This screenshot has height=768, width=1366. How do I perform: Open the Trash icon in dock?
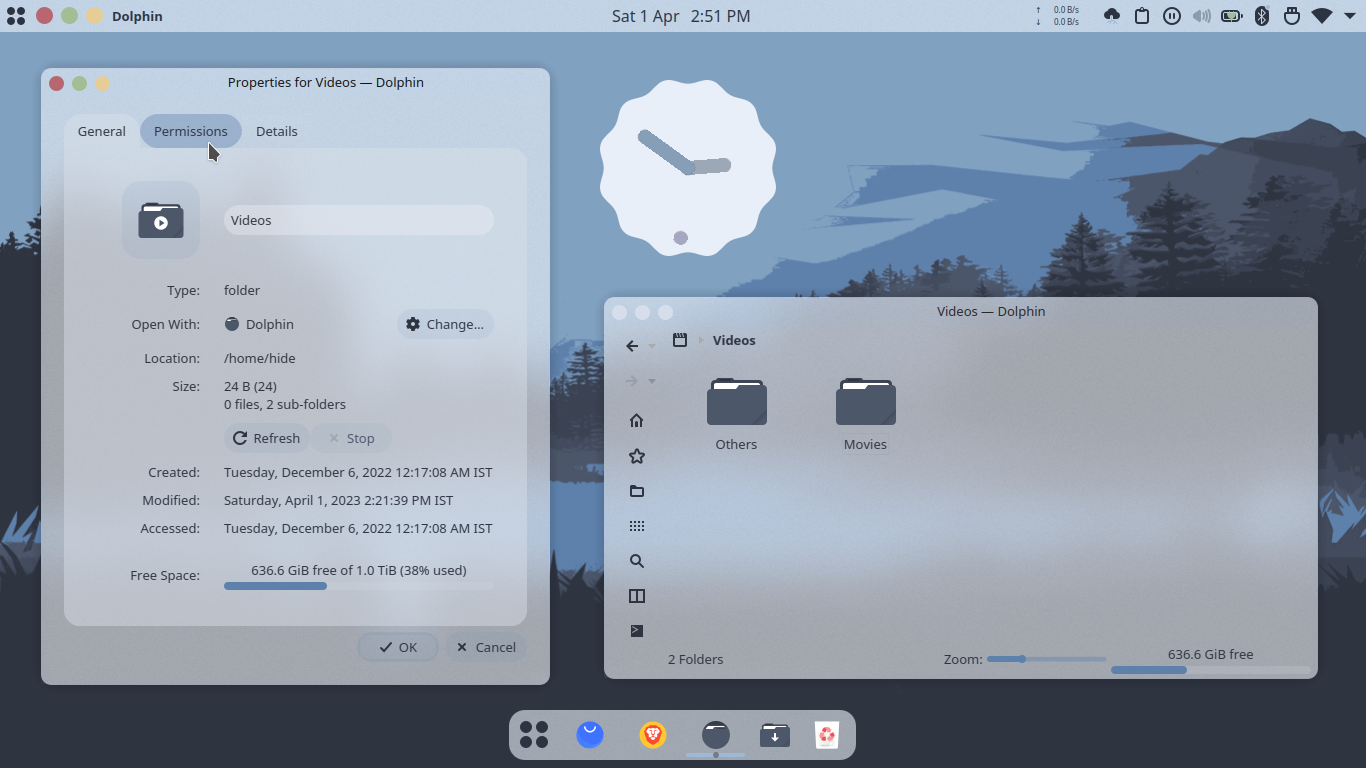[x=826, y=735]
